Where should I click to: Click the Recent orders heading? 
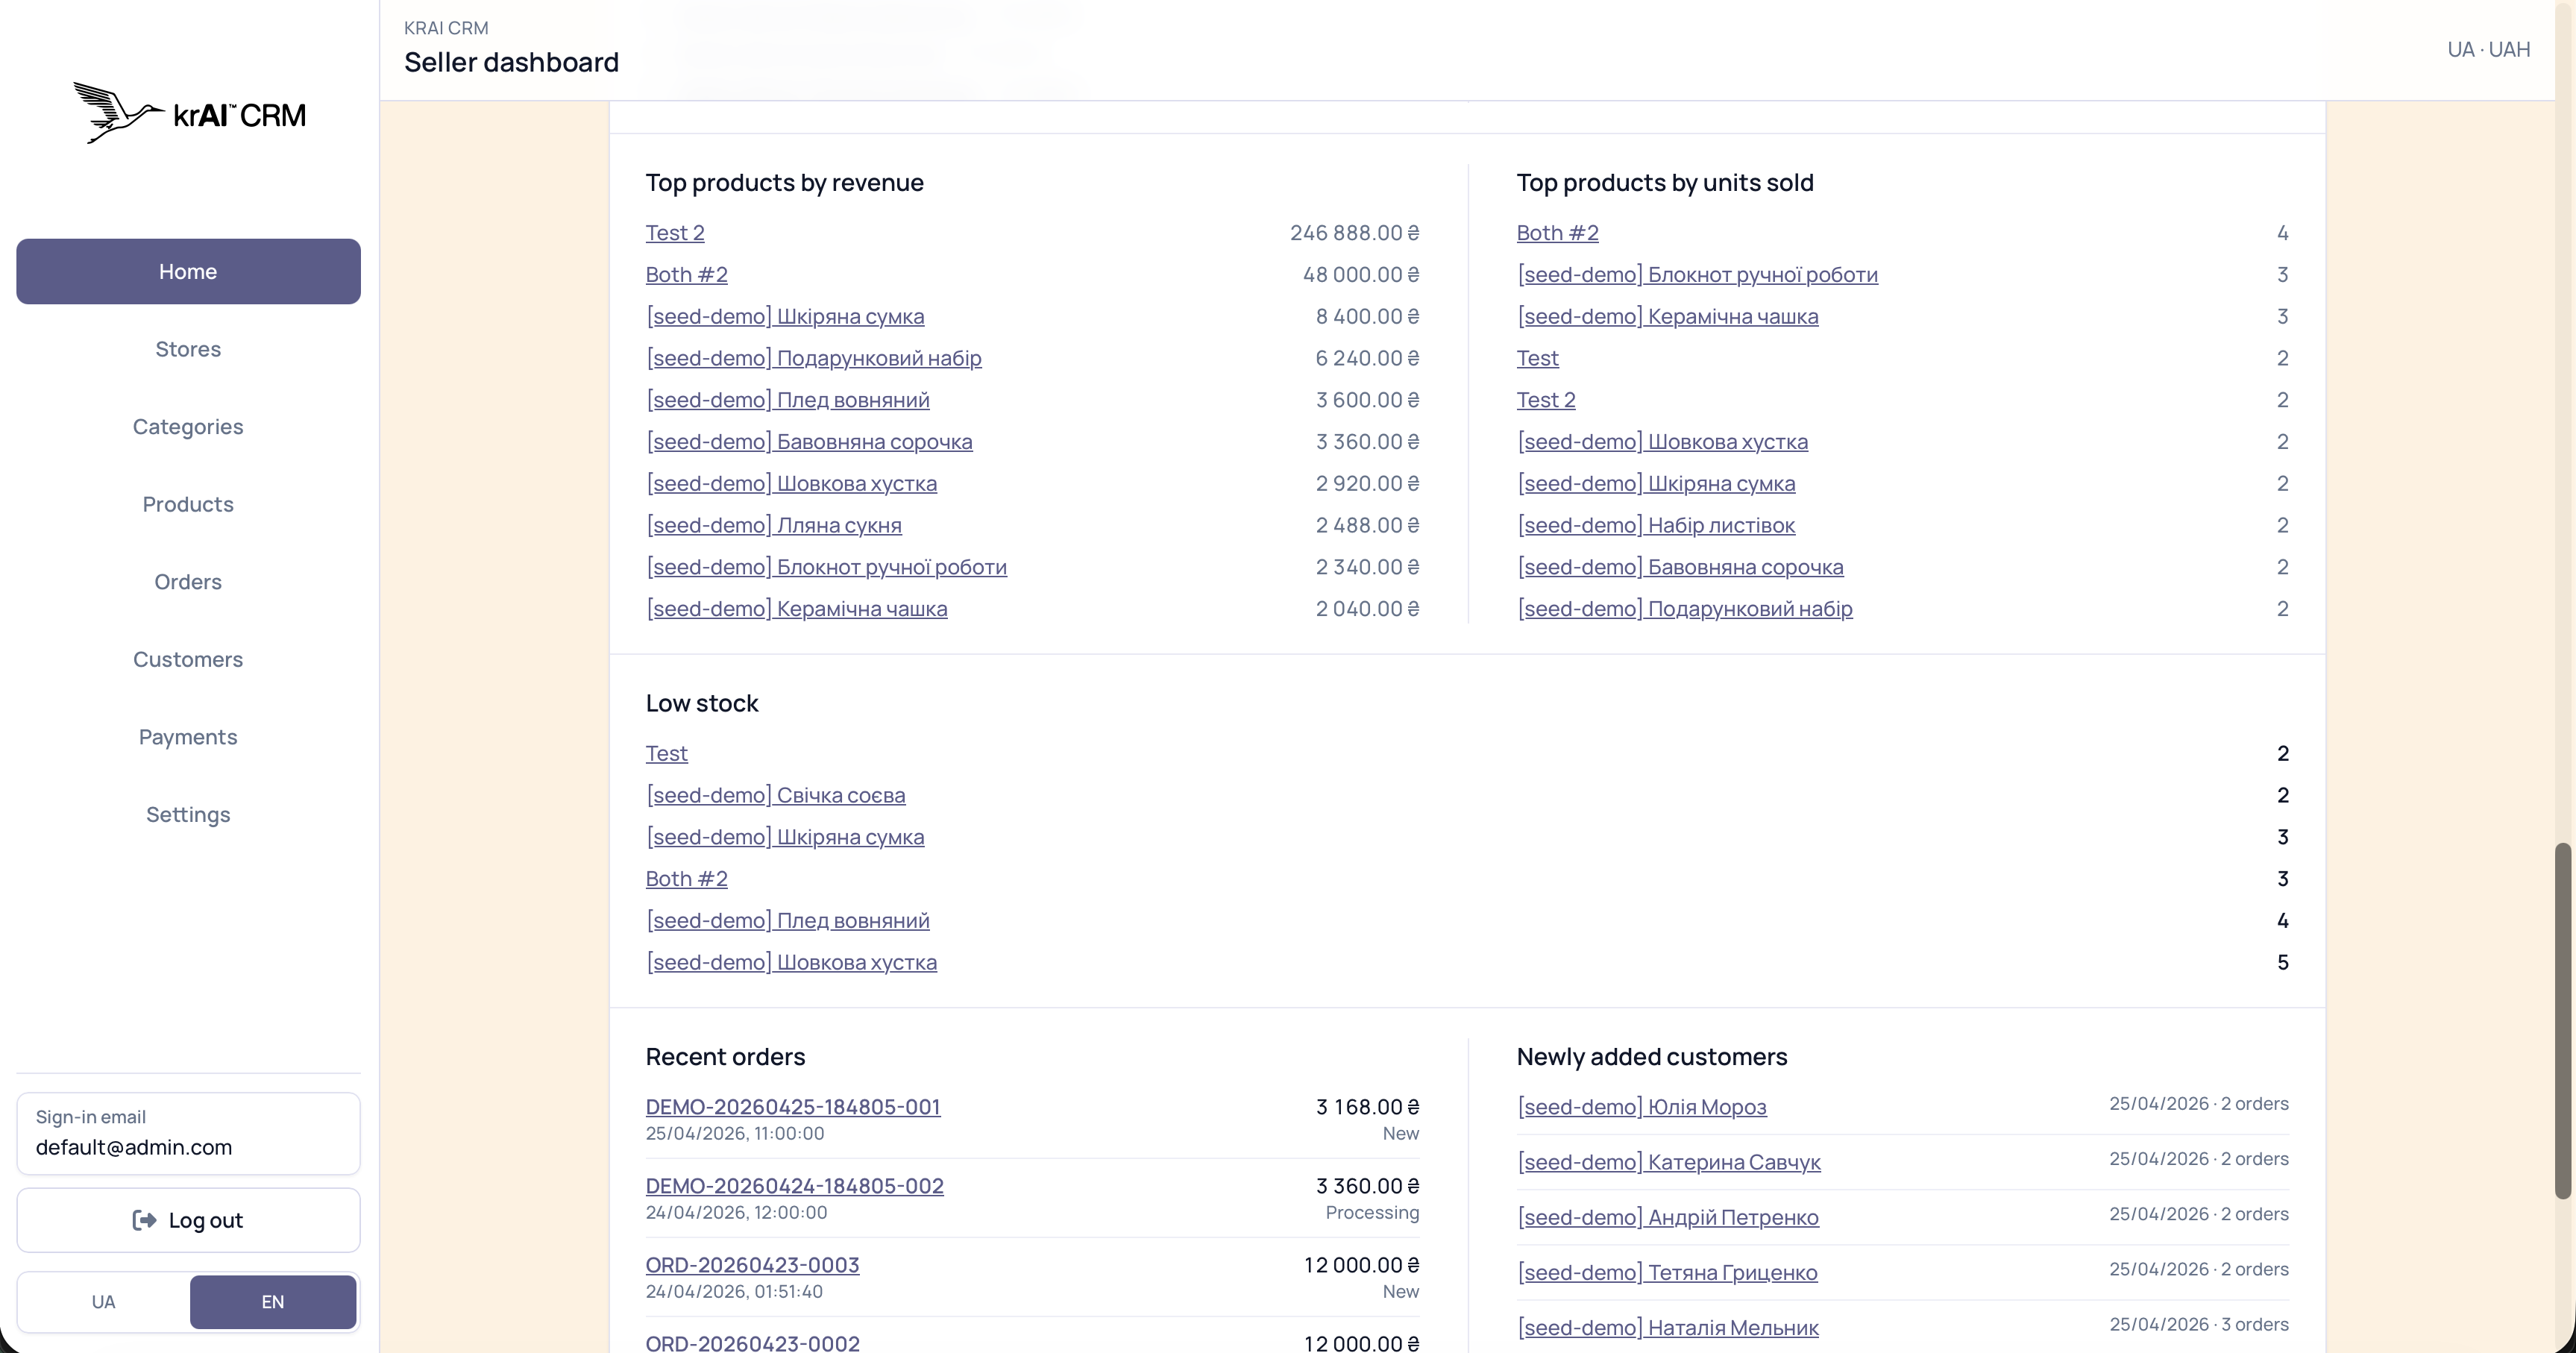click(x=725, y=1057)
